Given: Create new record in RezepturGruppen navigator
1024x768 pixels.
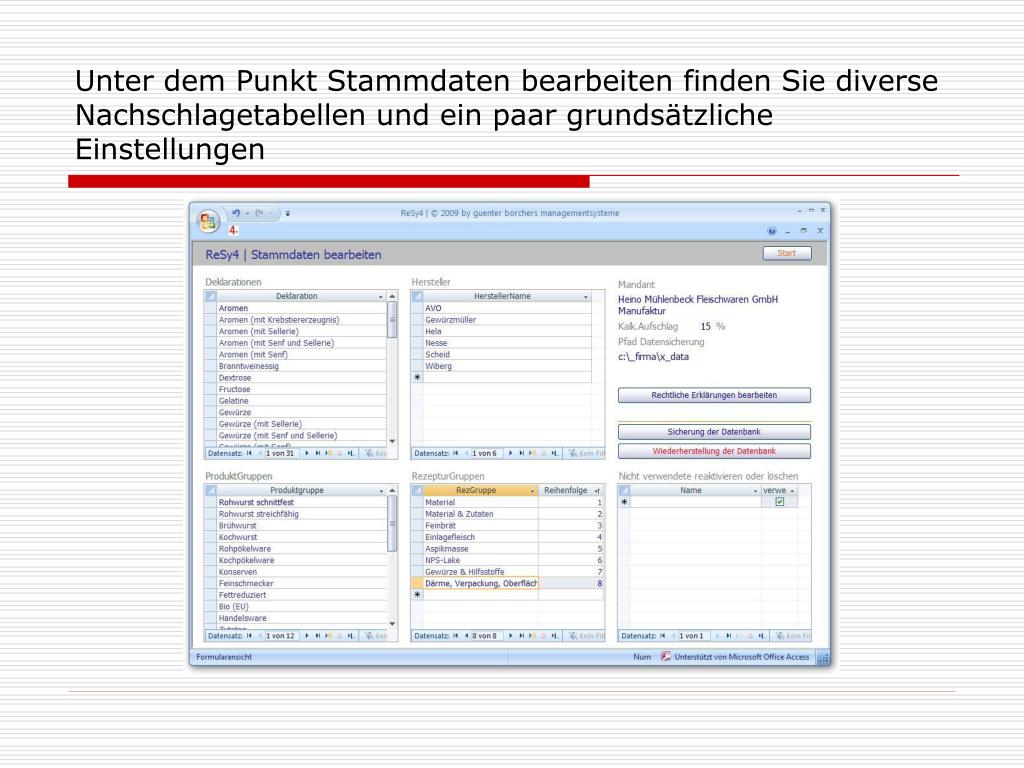Looking at the screenshot, I should pyautogui.click(x=532, y=635).
